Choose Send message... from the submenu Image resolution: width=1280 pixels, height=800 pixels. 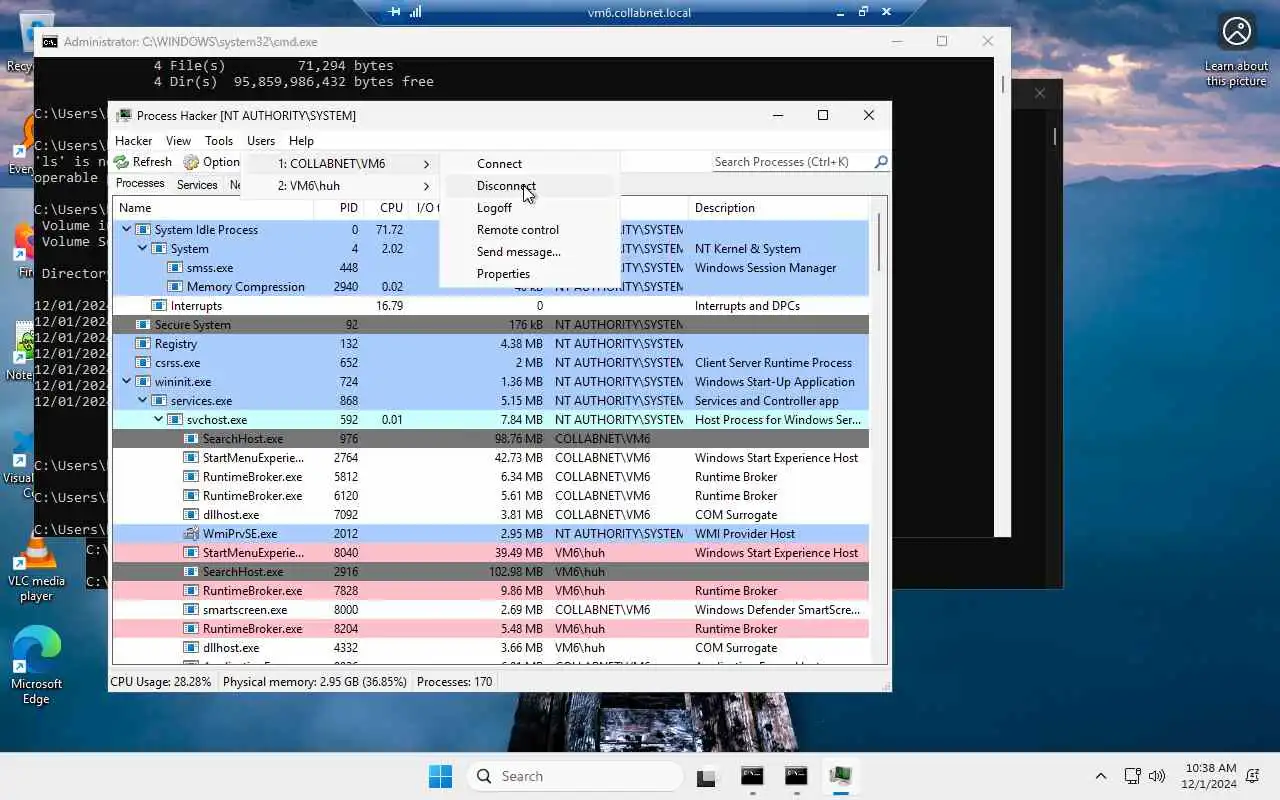(529, 252)
